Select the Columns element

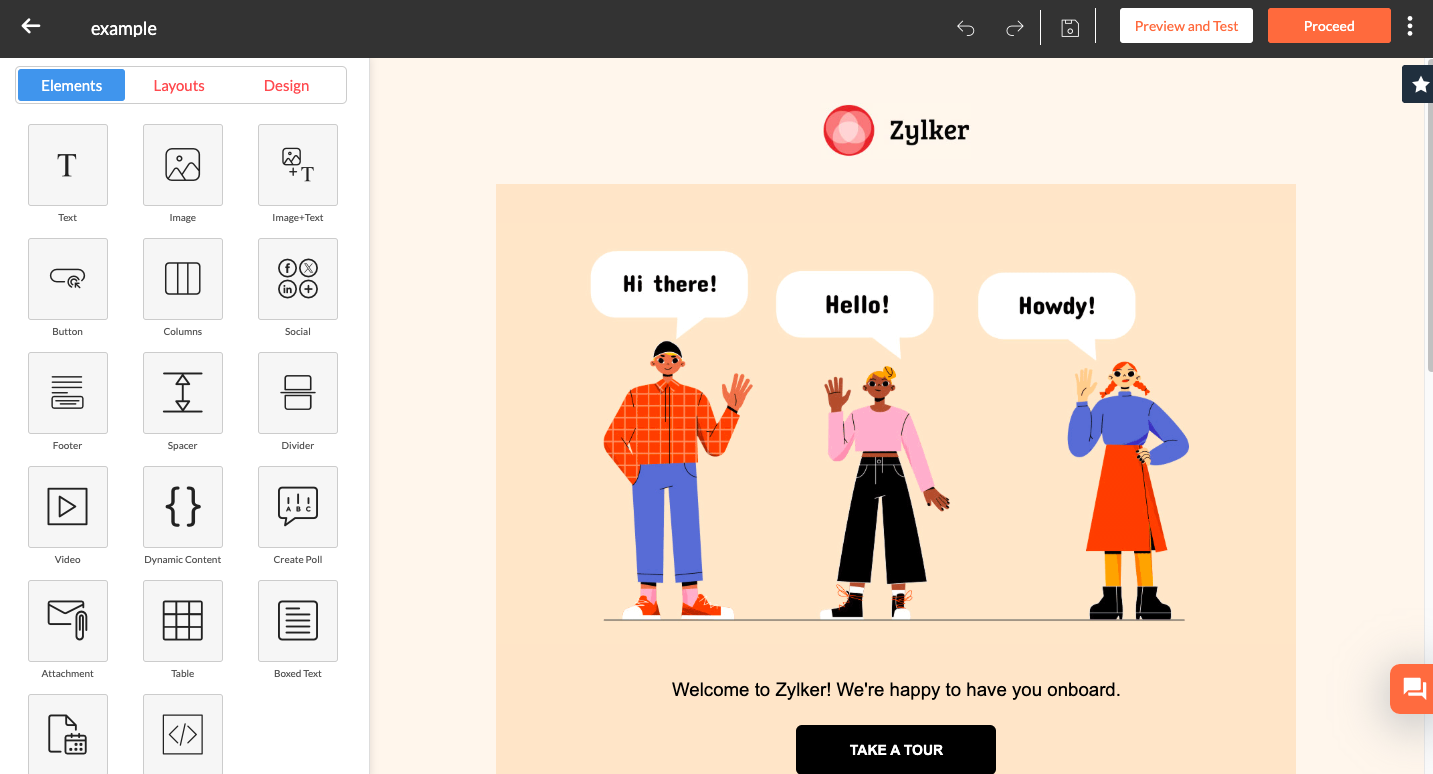click(x=183, y=279)
